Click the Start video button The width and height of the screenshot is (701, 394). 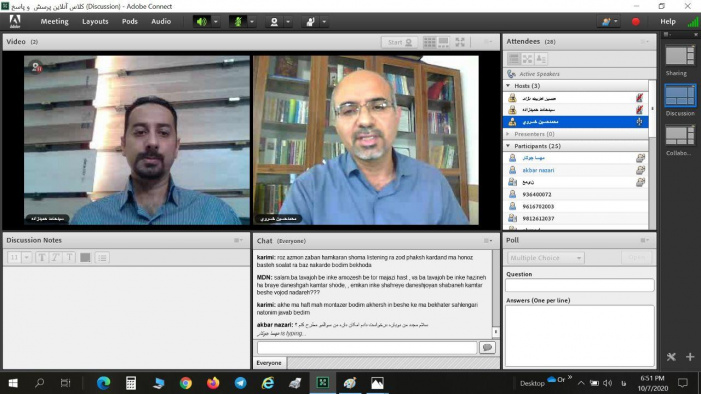(399, 42)
